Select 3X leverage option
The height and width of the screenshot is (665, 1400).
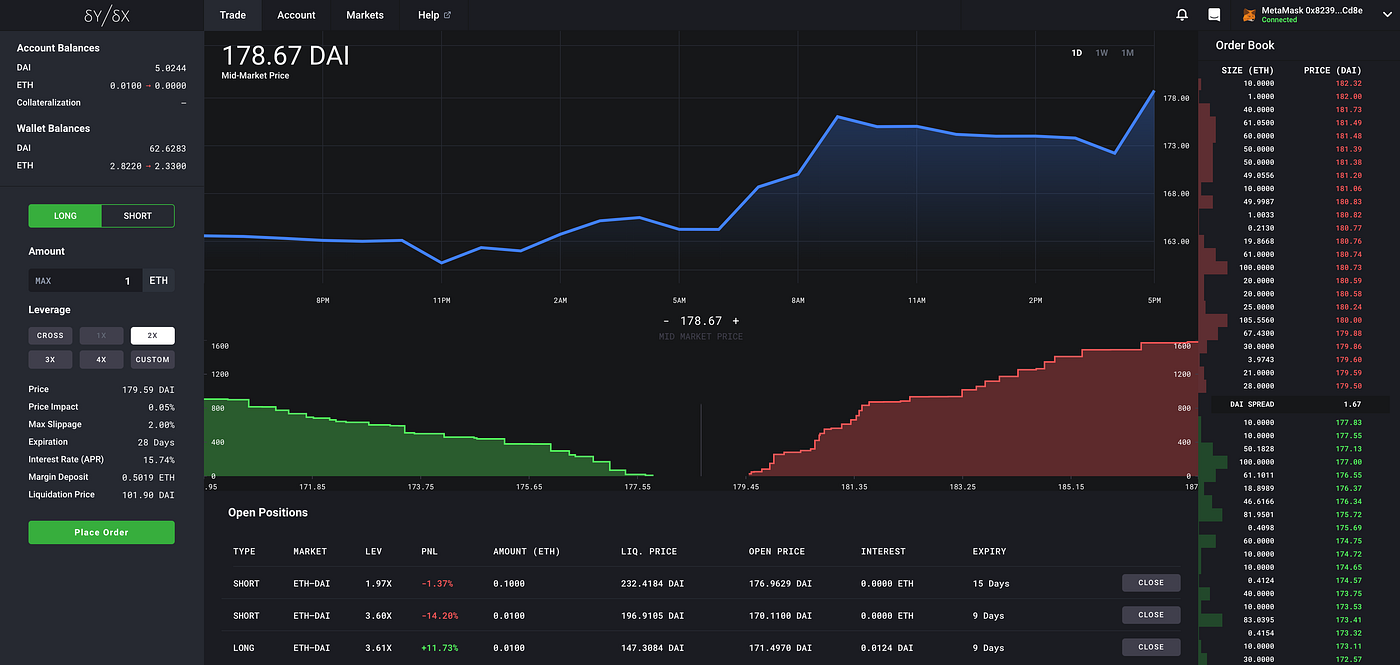[50, 359]
